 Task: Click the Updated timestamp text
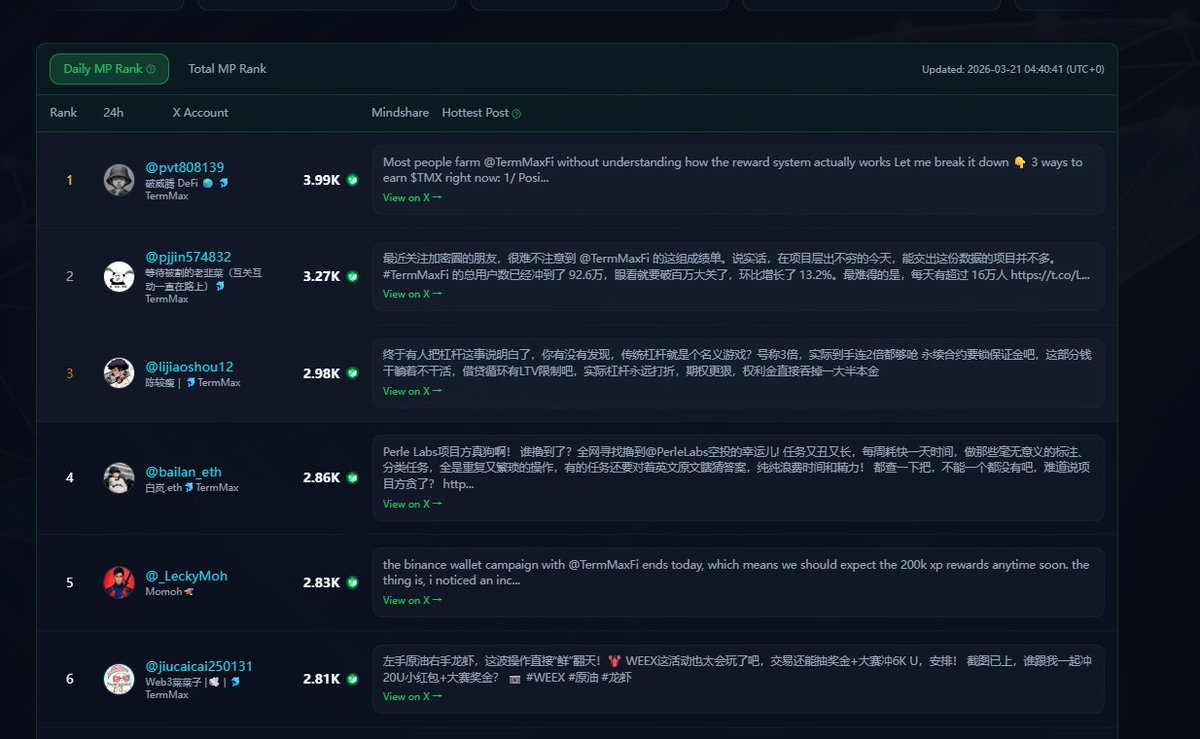pyautogui.click(x=1013, y=69)
